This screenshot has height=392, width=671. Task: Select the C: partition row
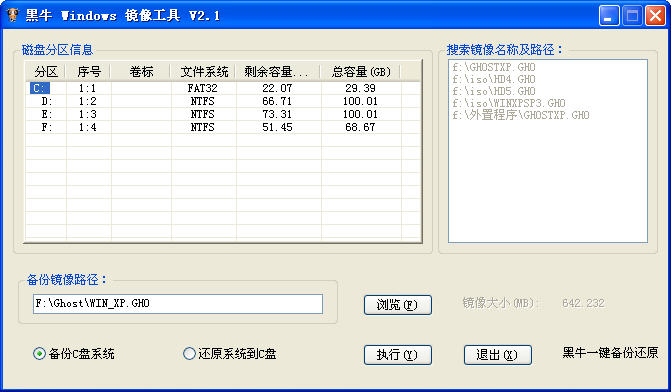pyautogui.click(x=223, y=88)
